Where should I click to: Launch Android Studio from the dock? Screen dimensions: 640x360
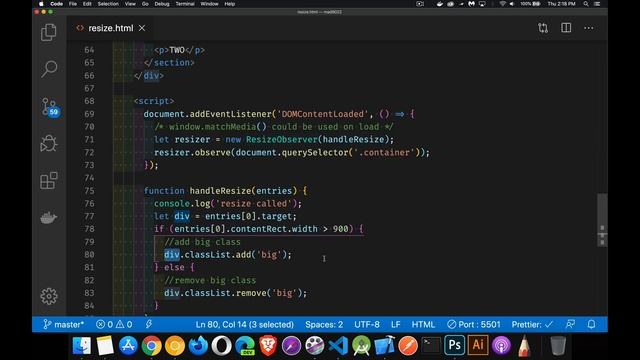point(361,346)
